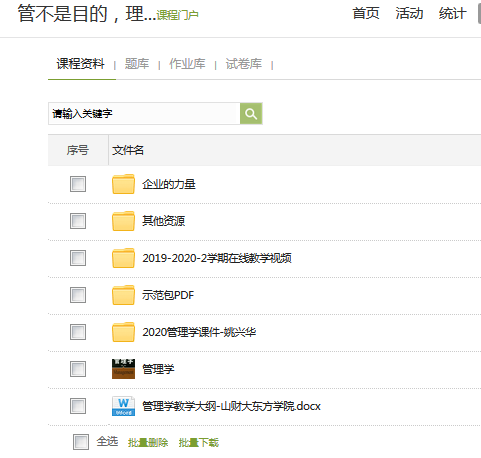The height and width of the screenshot is (458, 481).
Task: Select the checkbox next to 管理学教学大纲 docx
Action: (78, 406)
